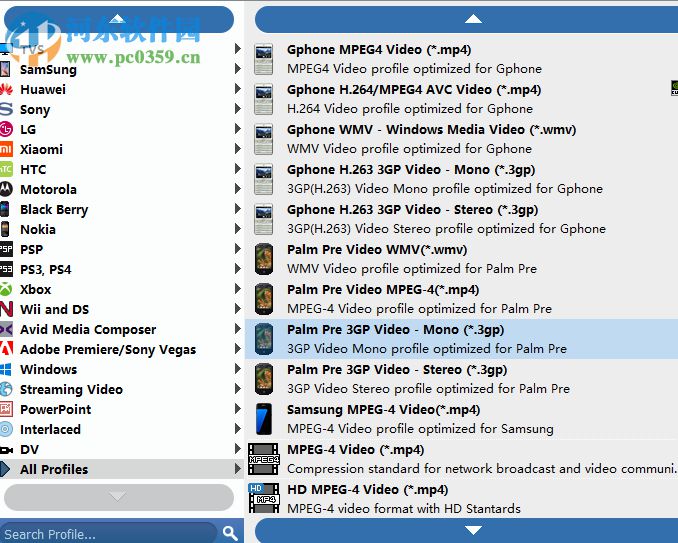Expand the Sony submenu arrow

click(237, 109)
